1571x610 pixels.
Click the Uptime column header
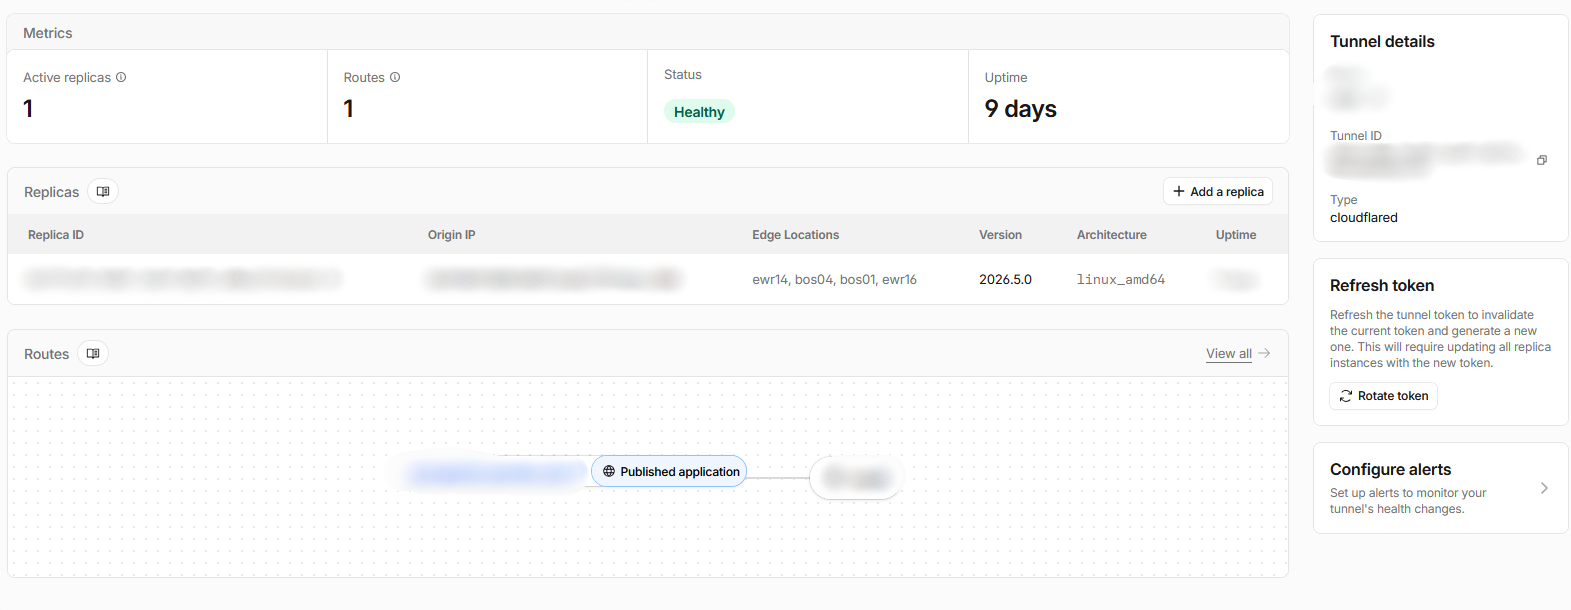coord(1236,235)
